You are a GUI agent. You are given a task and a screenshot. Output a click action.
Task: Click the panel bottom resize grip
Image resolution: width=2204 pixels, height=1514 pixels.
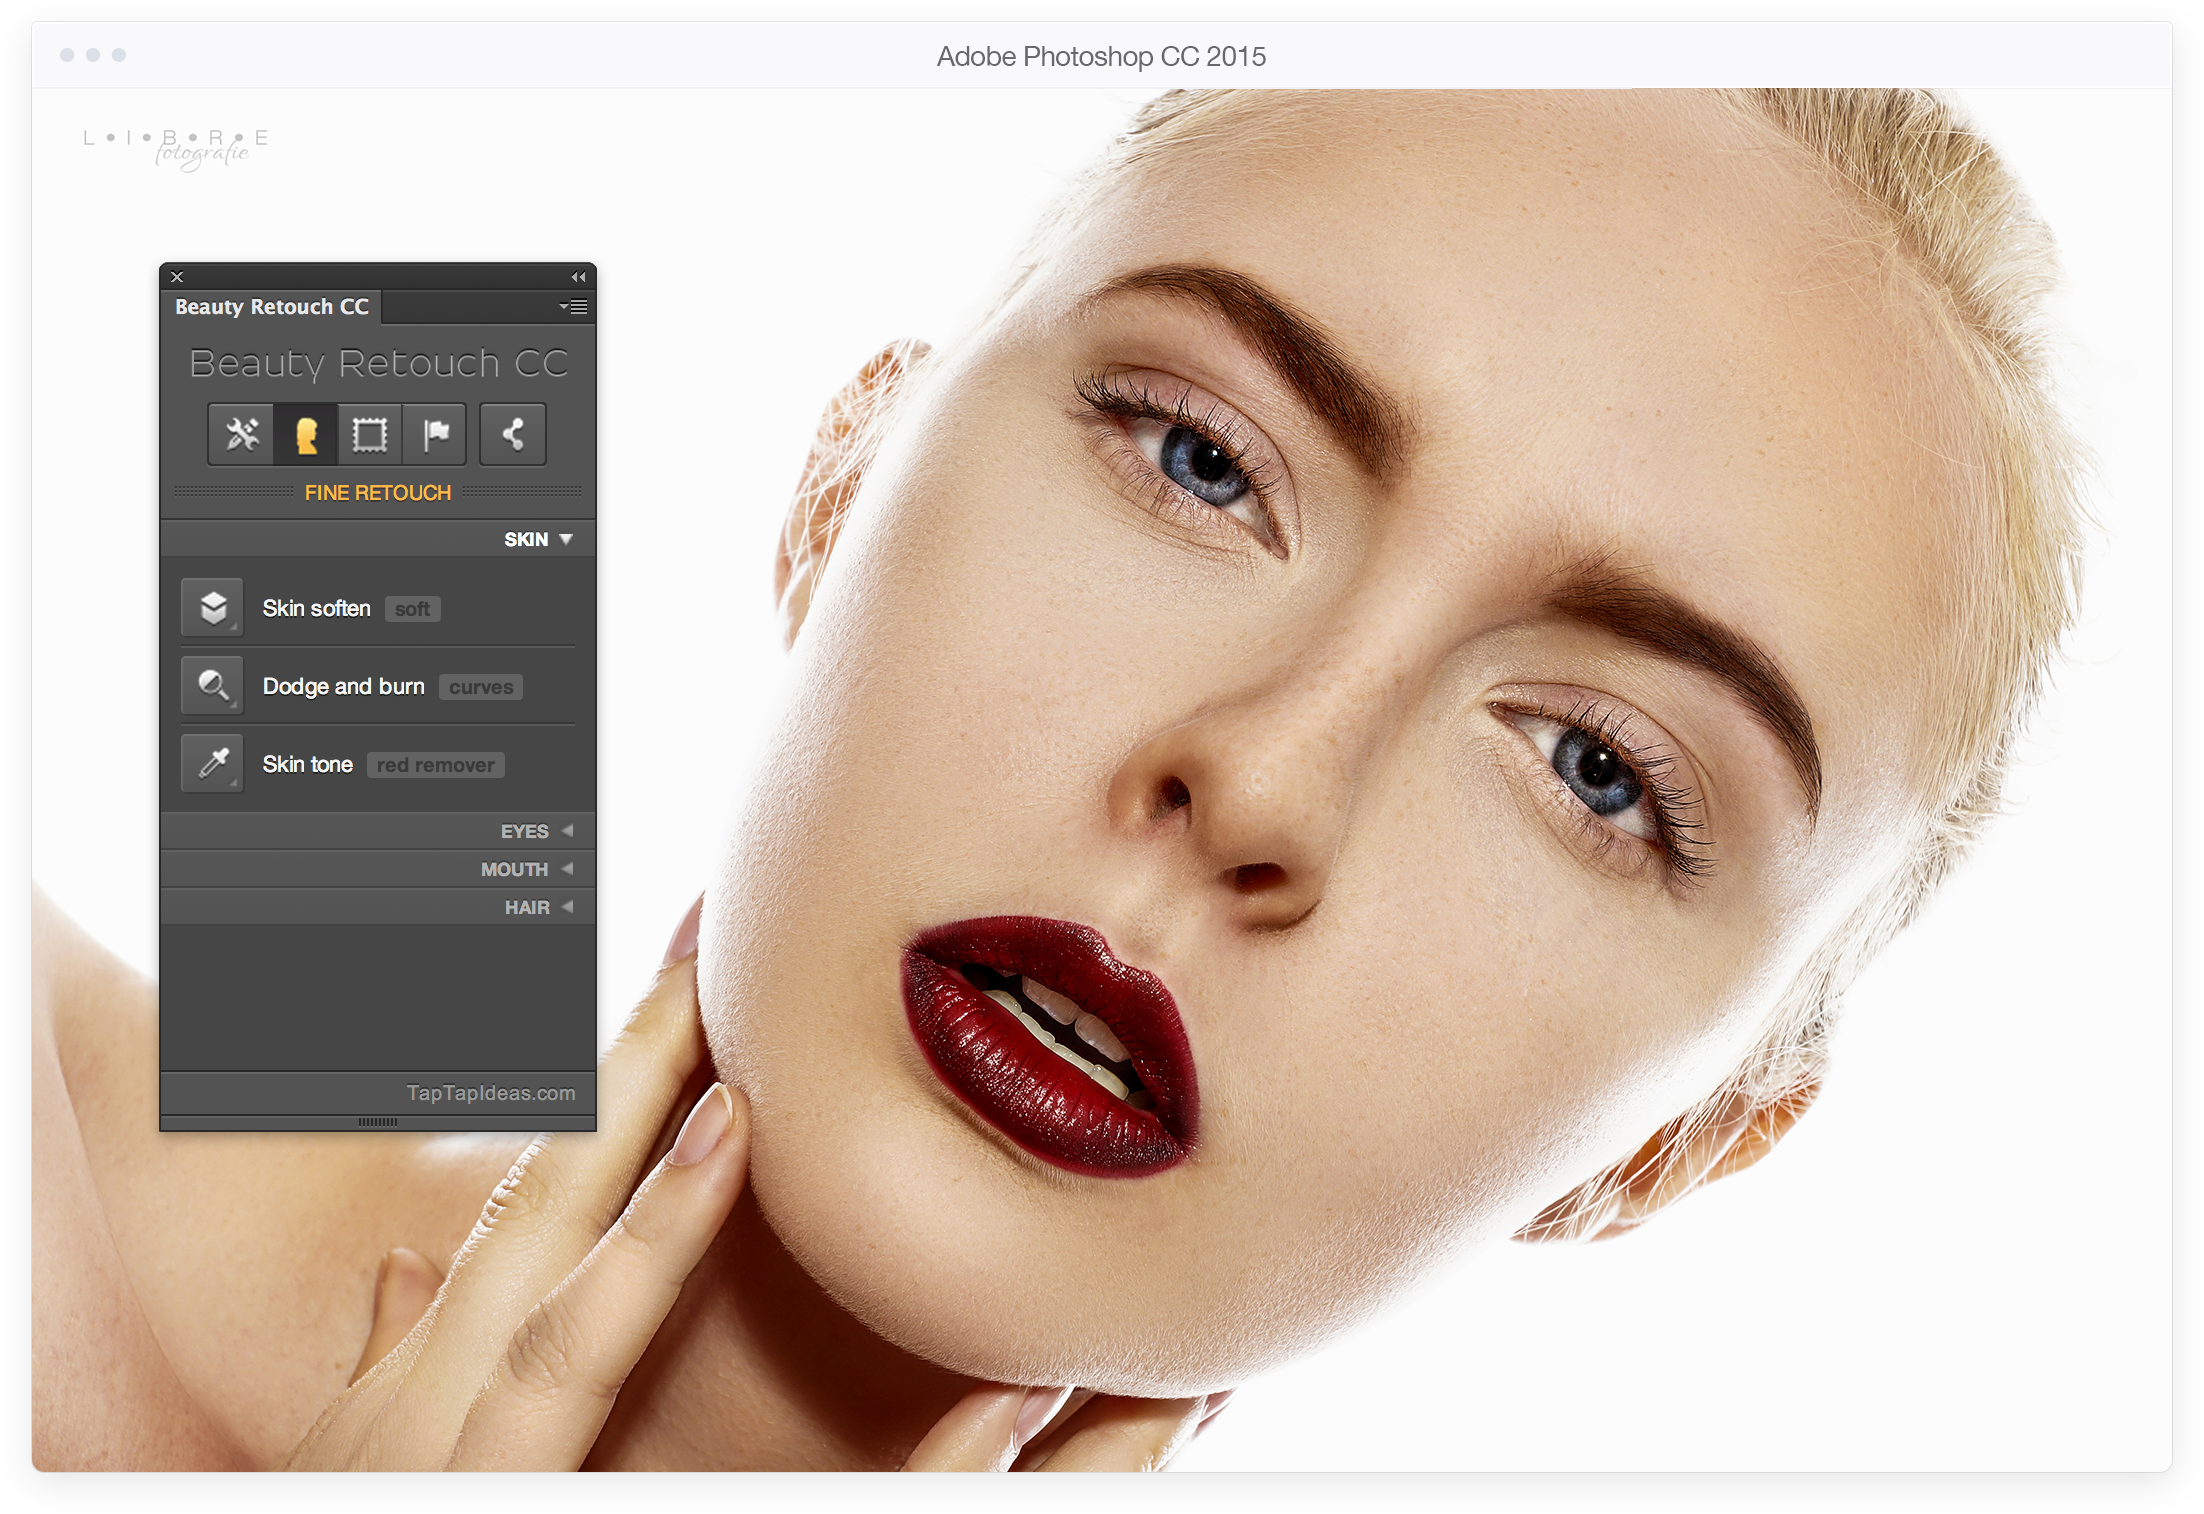[x=378, y=1122]
